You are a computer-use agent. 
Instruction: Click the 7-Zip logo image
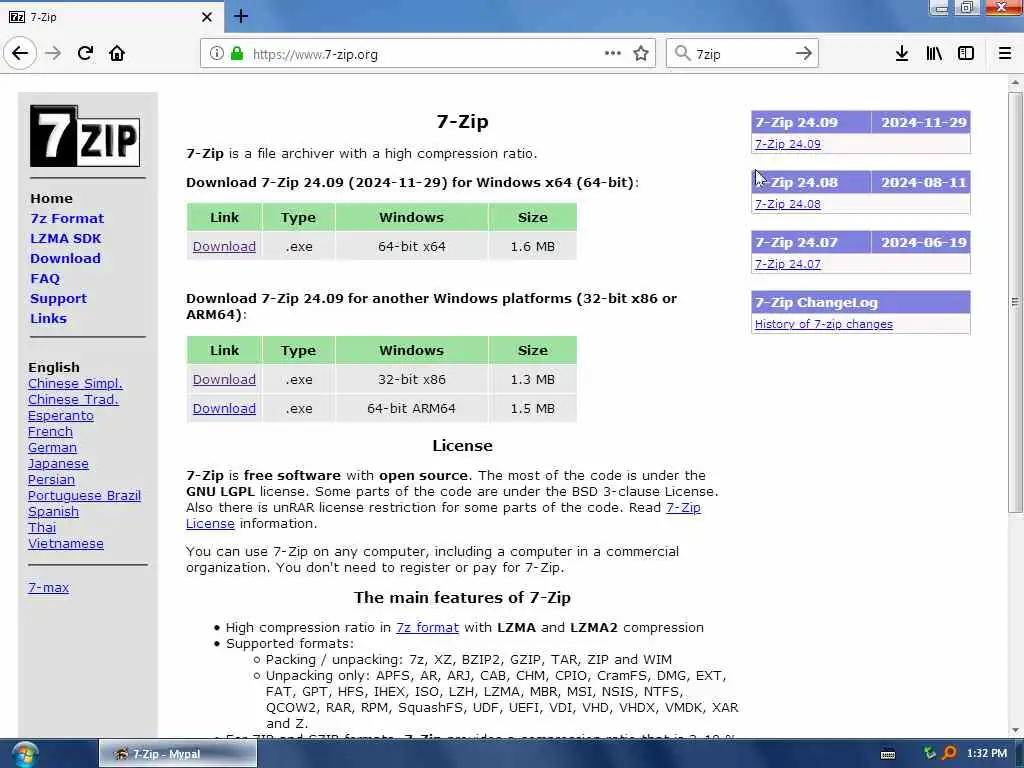pos(85,135)
